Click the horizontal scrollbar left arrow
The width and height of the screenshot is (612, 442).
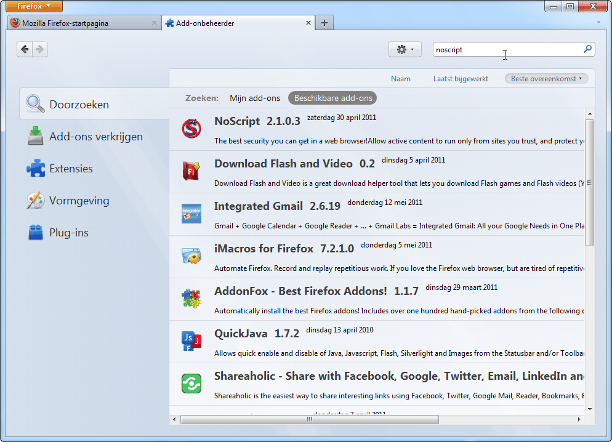point(174,419)
